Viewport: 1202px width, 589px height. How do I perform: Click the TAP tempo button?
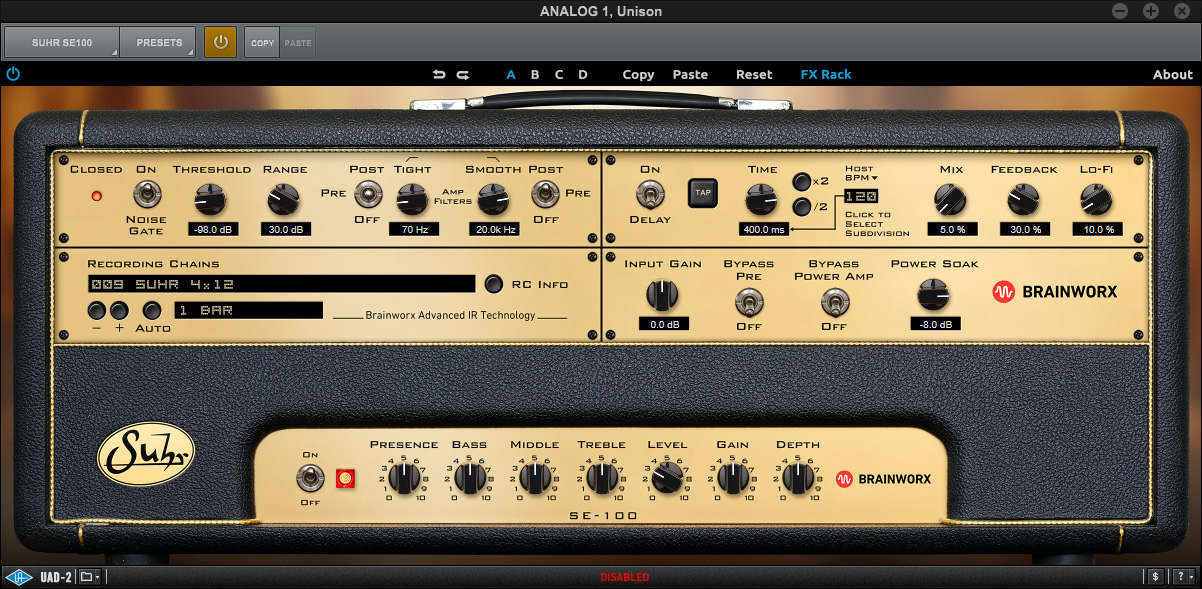pos(702,193)
